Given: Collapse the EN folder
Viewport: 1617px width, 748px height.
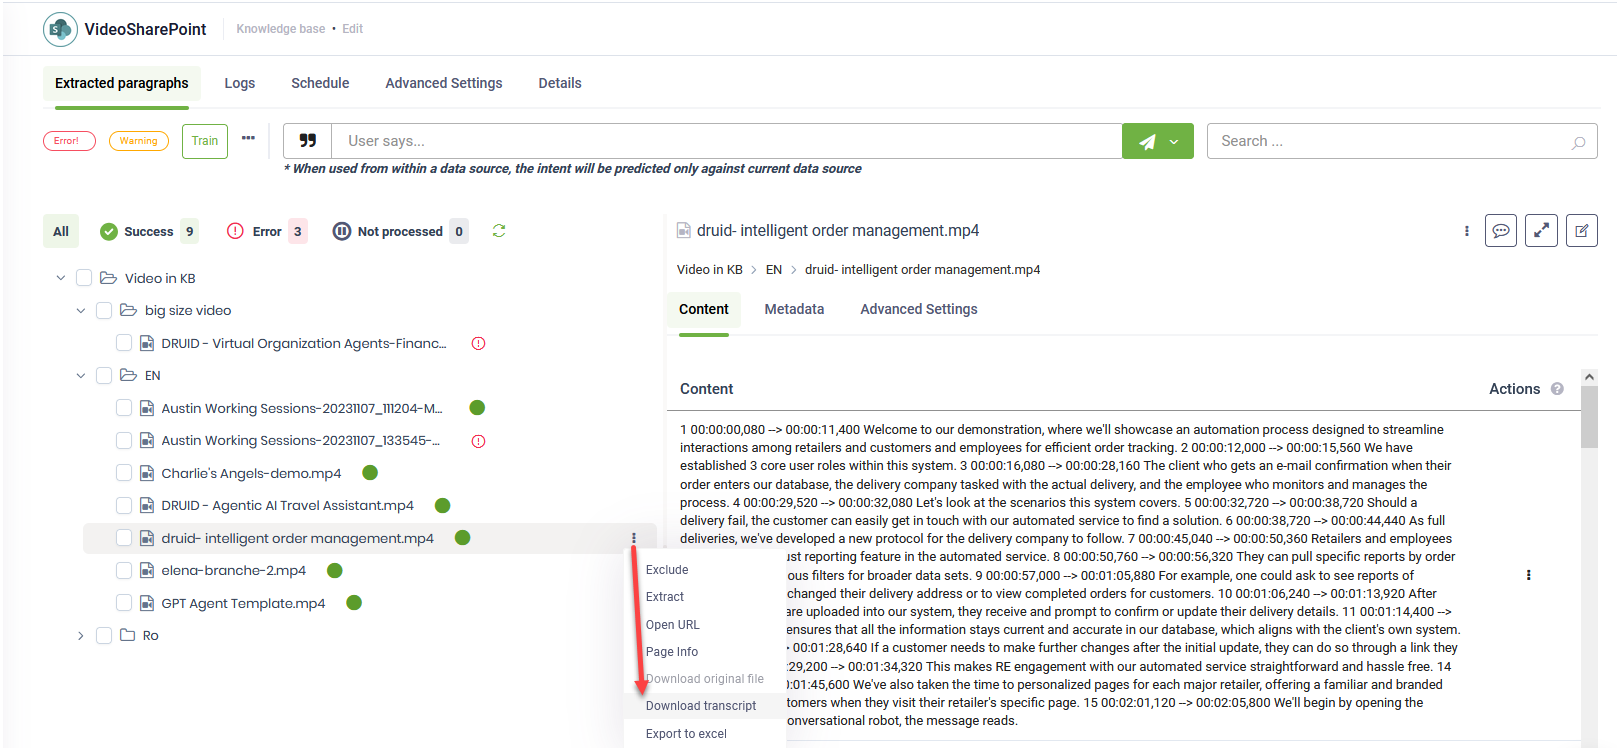Looking at the screenshot, I should 81,376.
